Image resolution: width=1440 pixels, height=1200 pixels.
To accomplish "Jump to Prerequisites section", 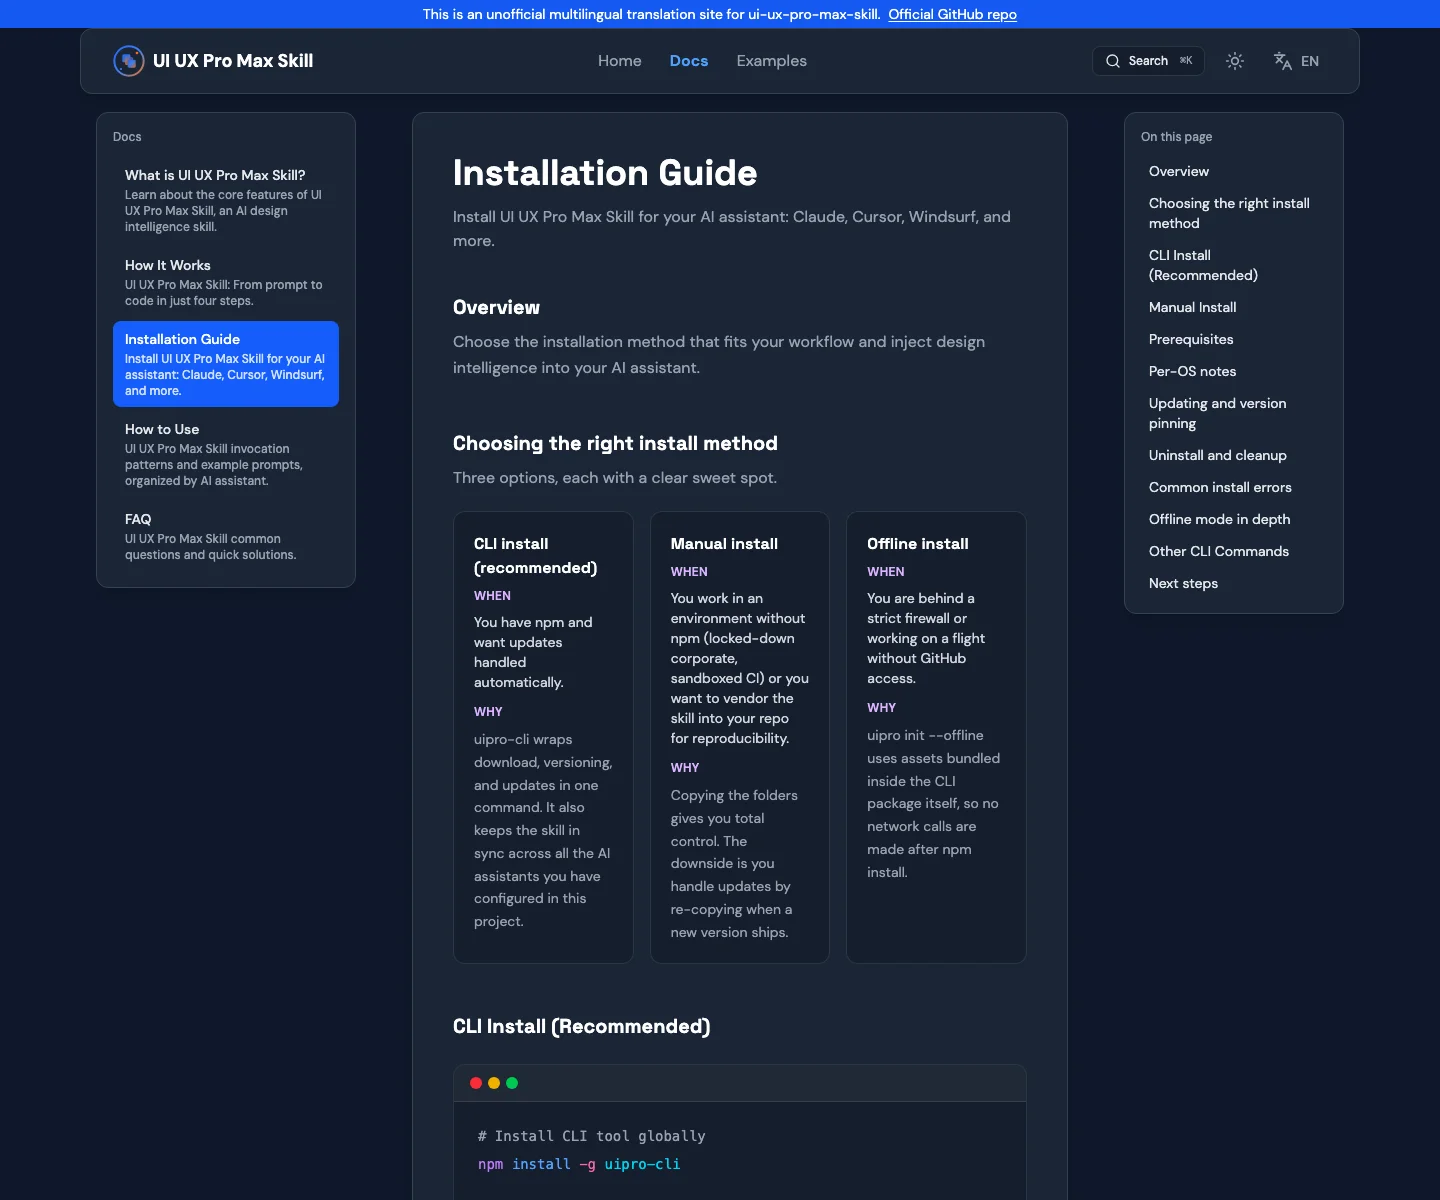I will click(x=1191, y=339).
